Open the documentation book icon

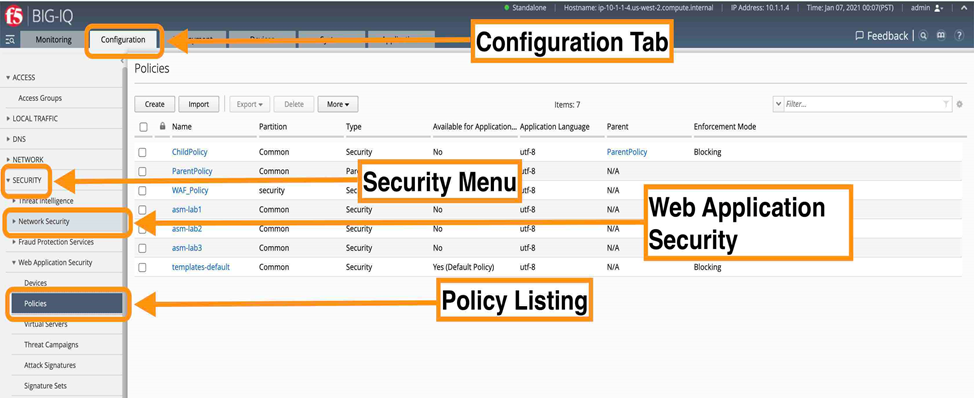[x=941, y=36]
